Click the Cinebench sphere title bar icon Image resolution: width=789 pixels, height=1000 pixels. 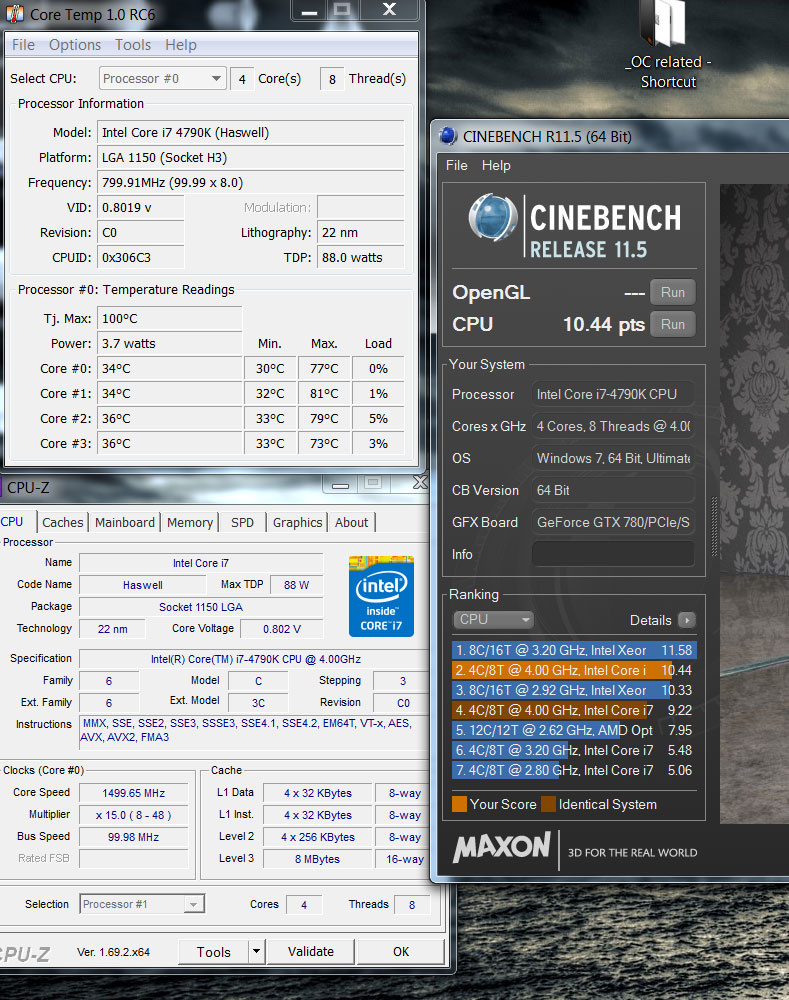pos(448,136)
